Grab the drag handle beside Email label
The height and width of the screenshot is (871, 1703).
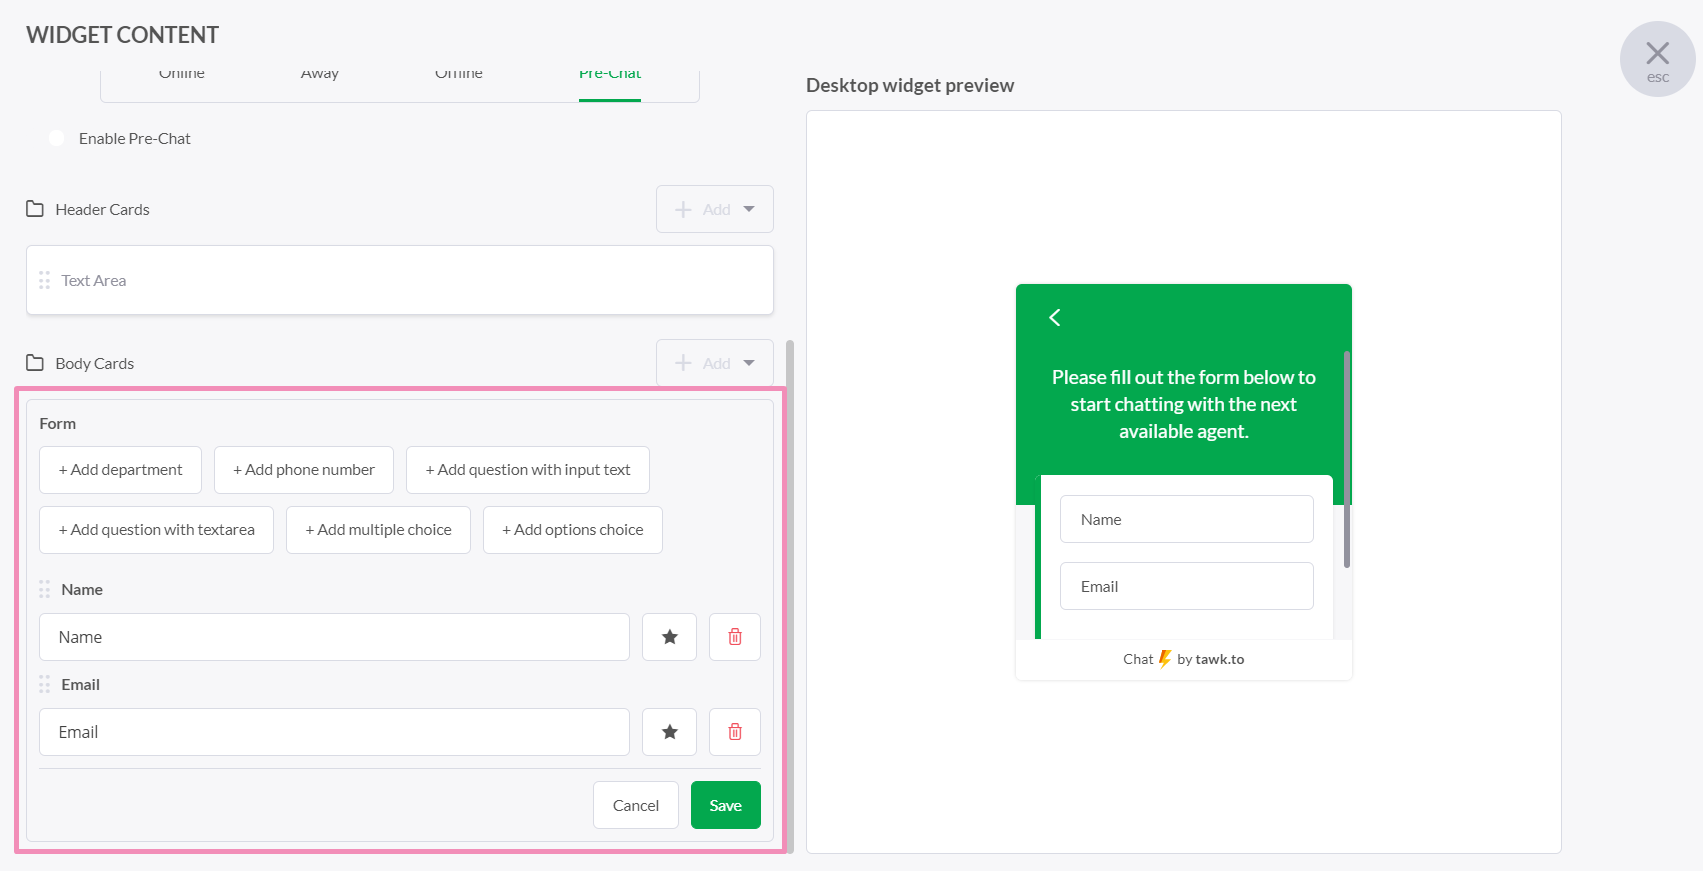pos(44,684)
